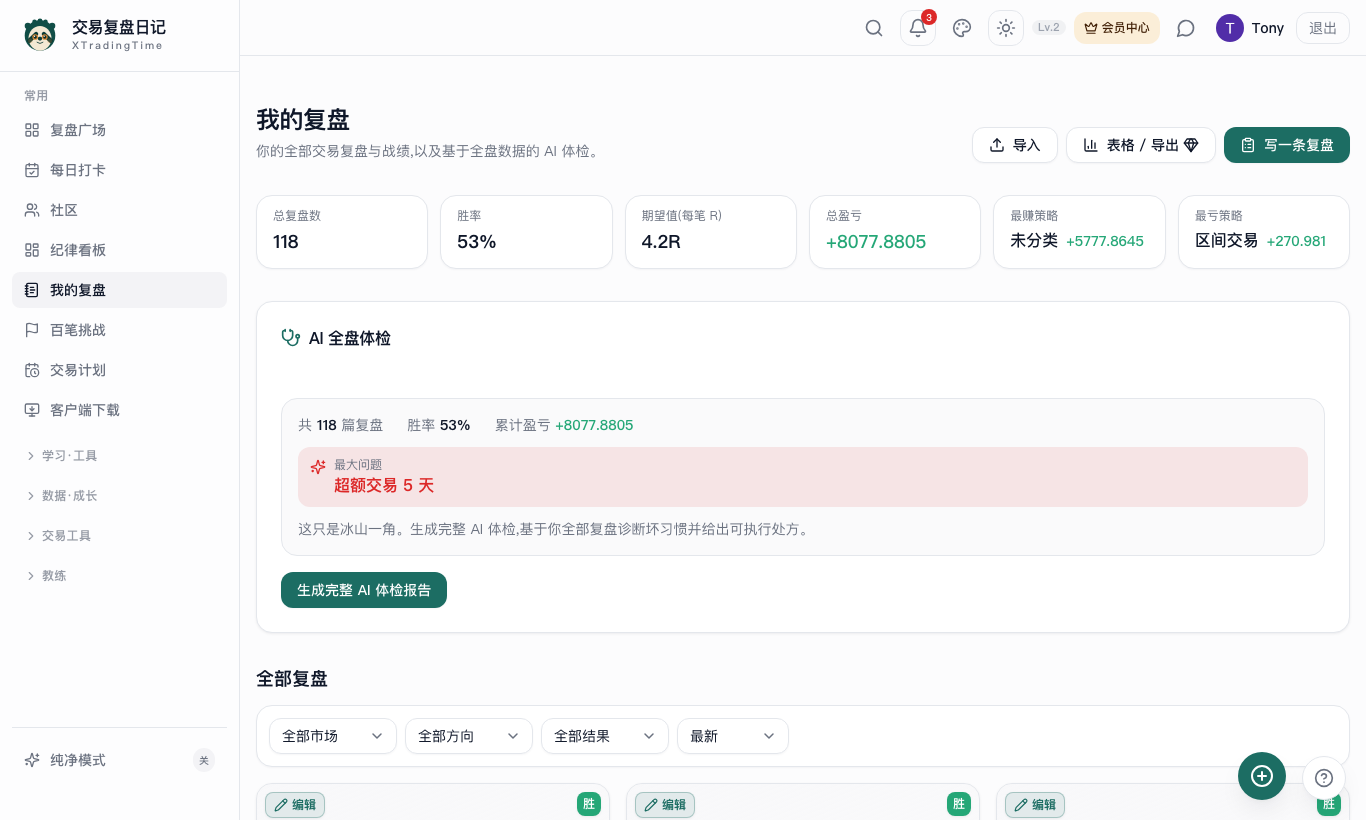Expand the 数据·成长 section
The width and height of the screenshot is (1366, 820).
(119, 496)
